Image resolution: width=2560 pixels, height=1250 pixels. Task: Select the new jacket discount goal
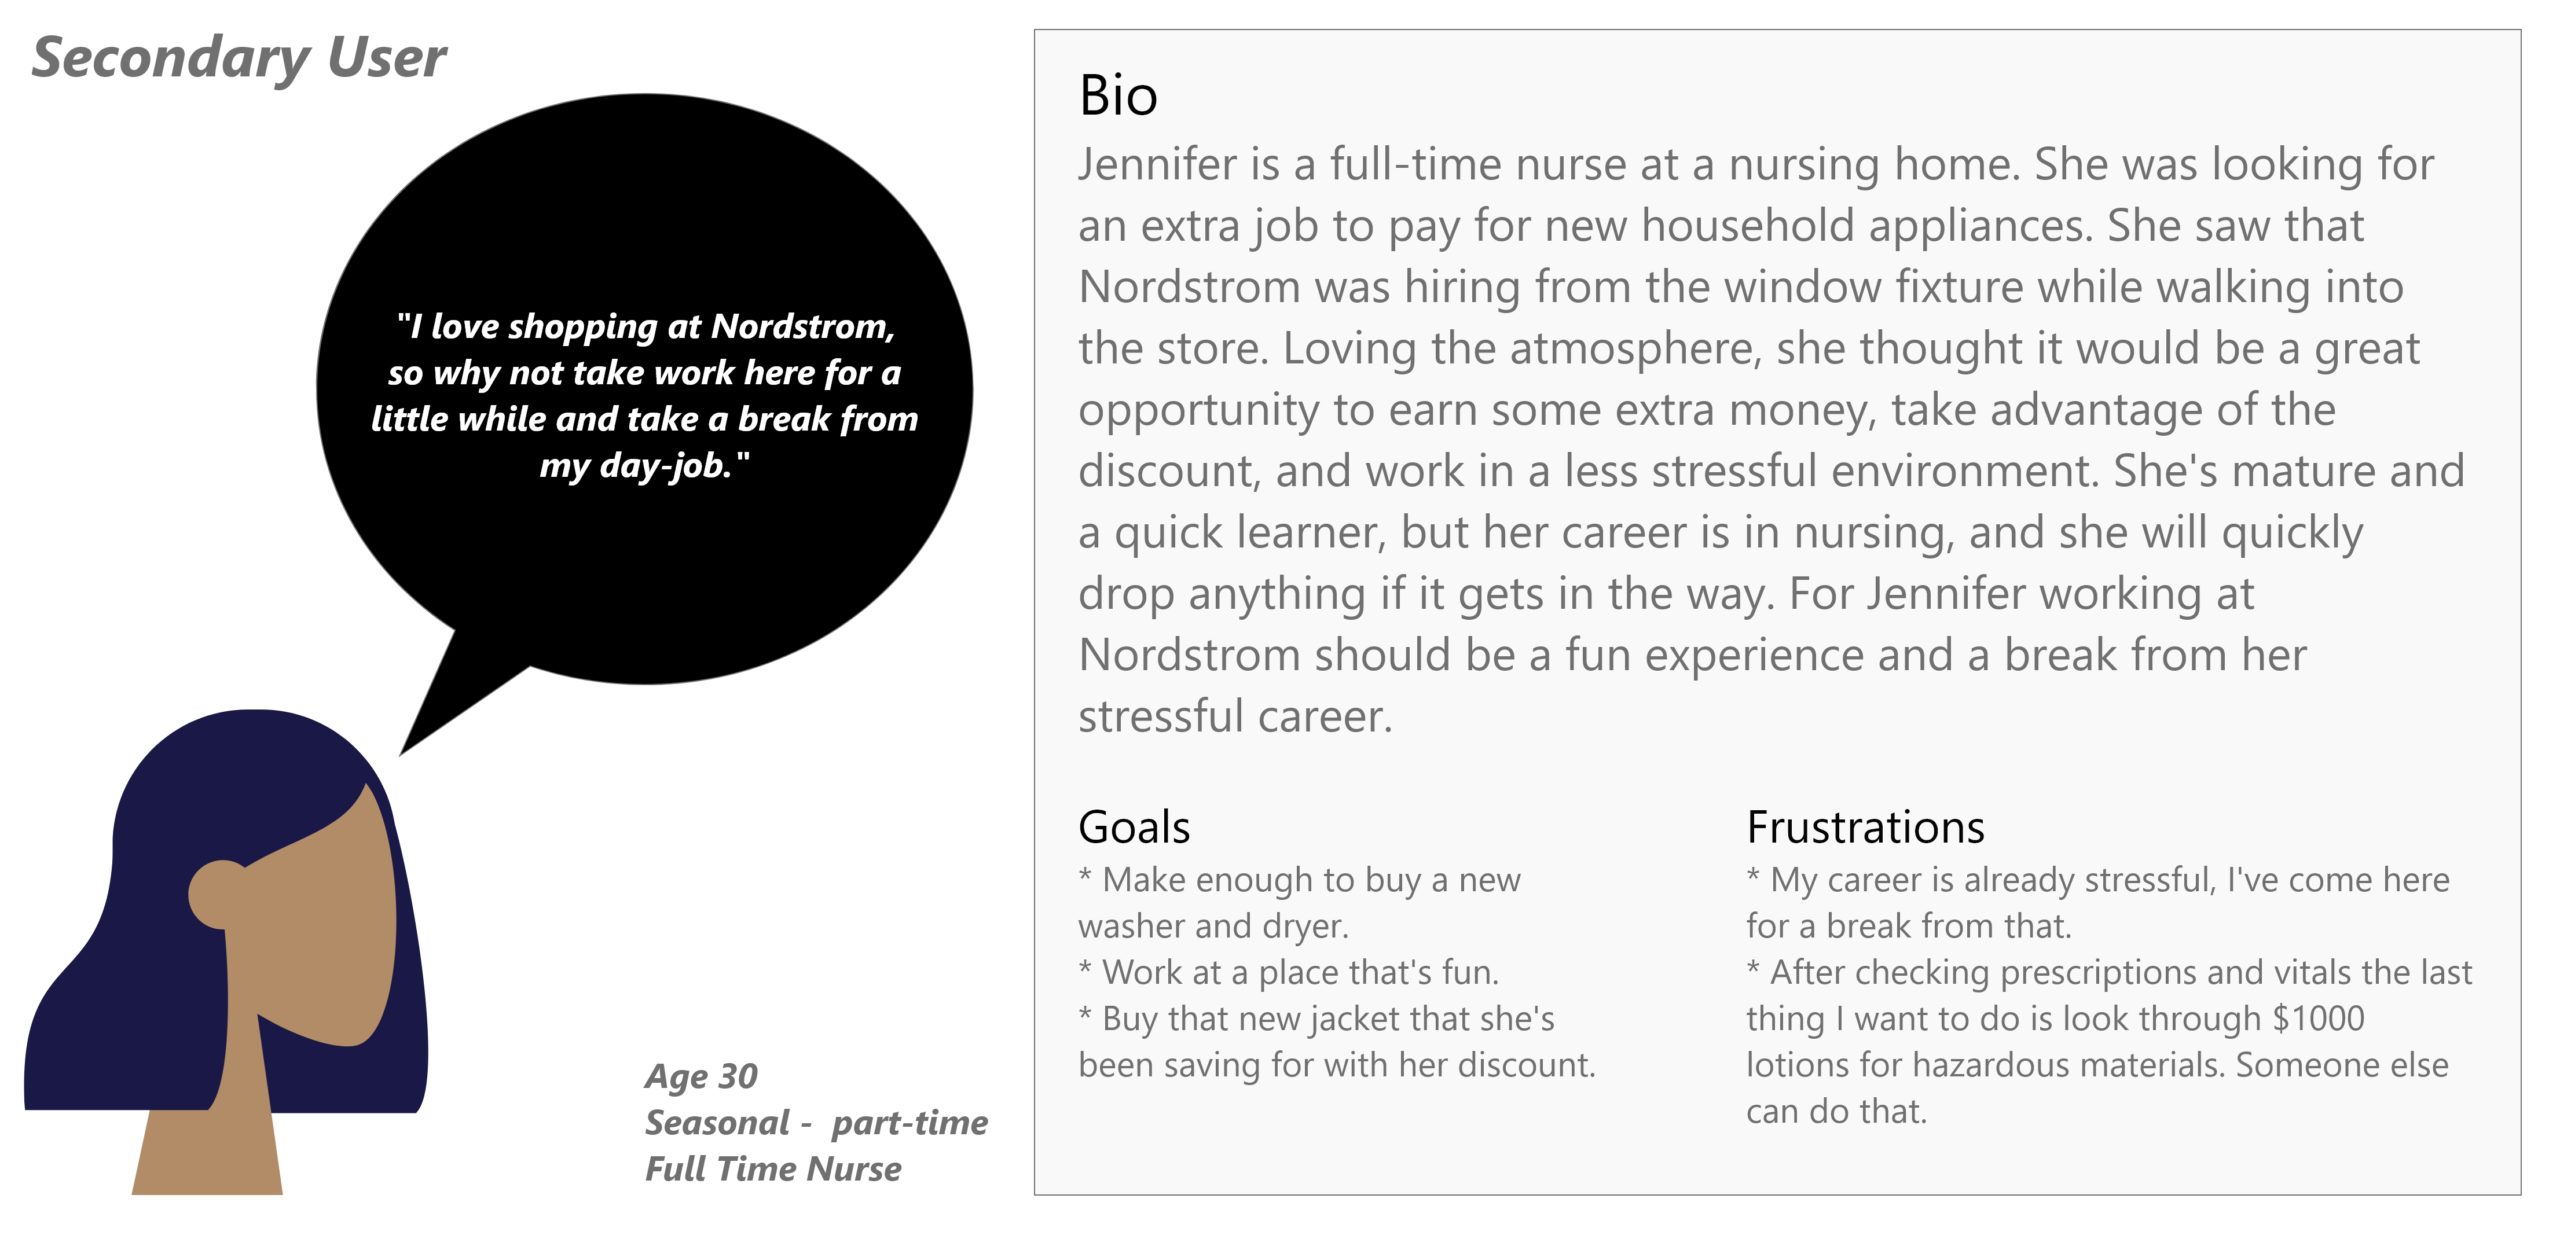pyautogui.click(x=1337, y=1042)
